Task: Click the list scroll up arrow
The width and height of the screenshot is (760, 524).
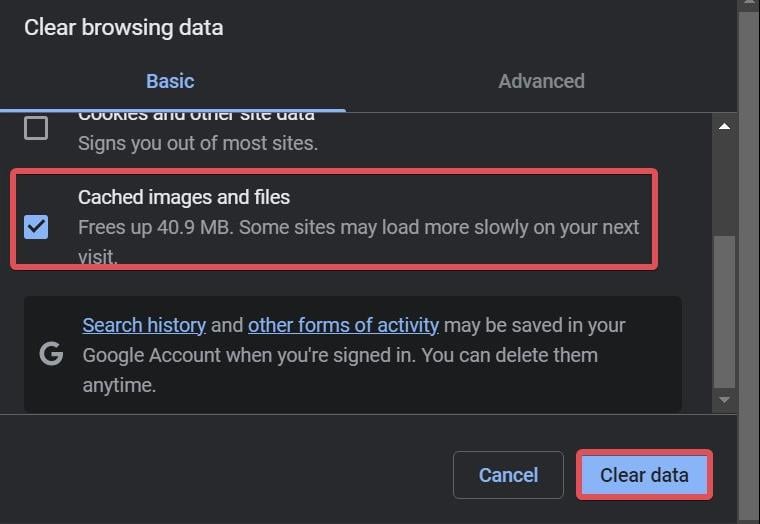Action: coord(724,126)
